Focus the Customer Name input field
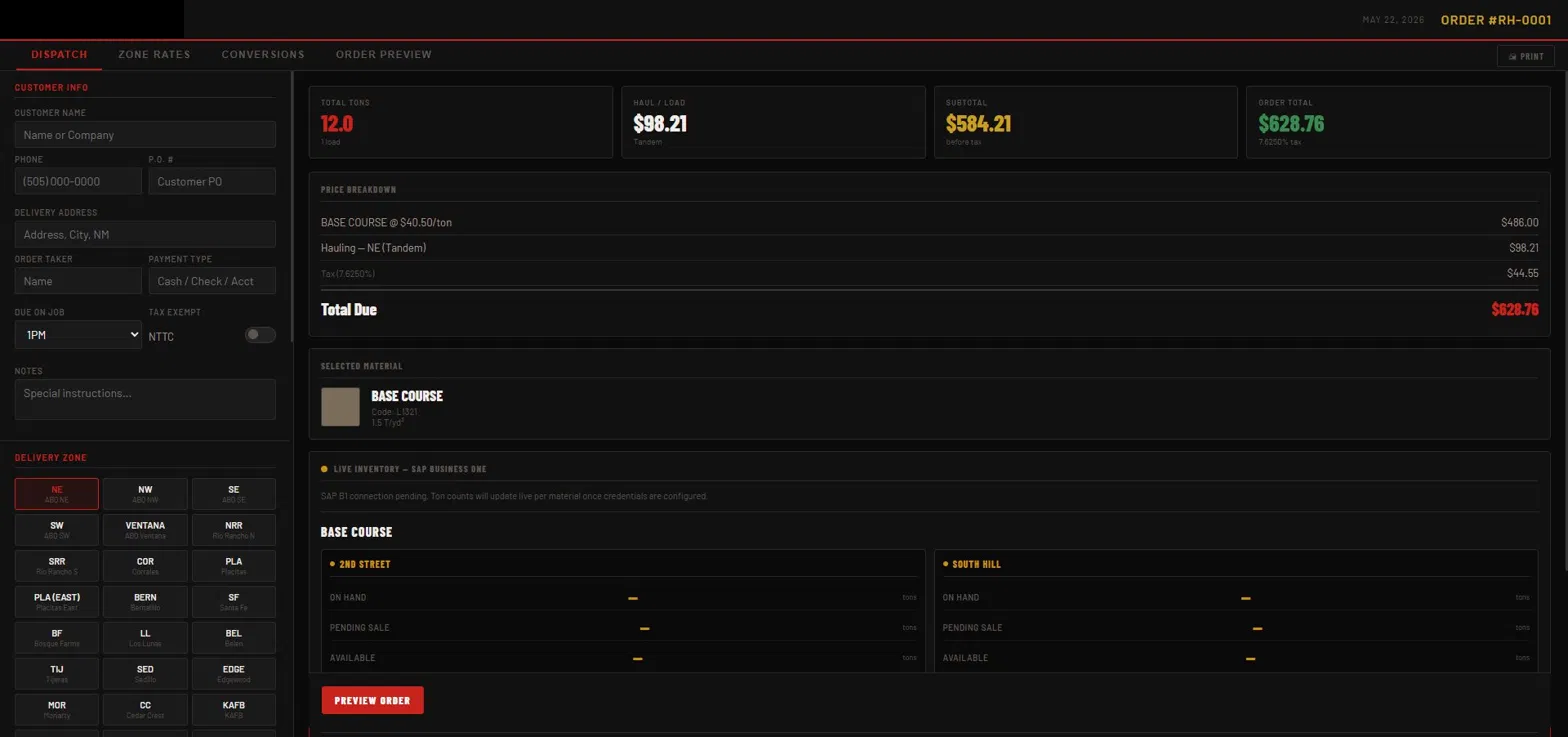1568x737 pixels. click(x=145, y=135)
